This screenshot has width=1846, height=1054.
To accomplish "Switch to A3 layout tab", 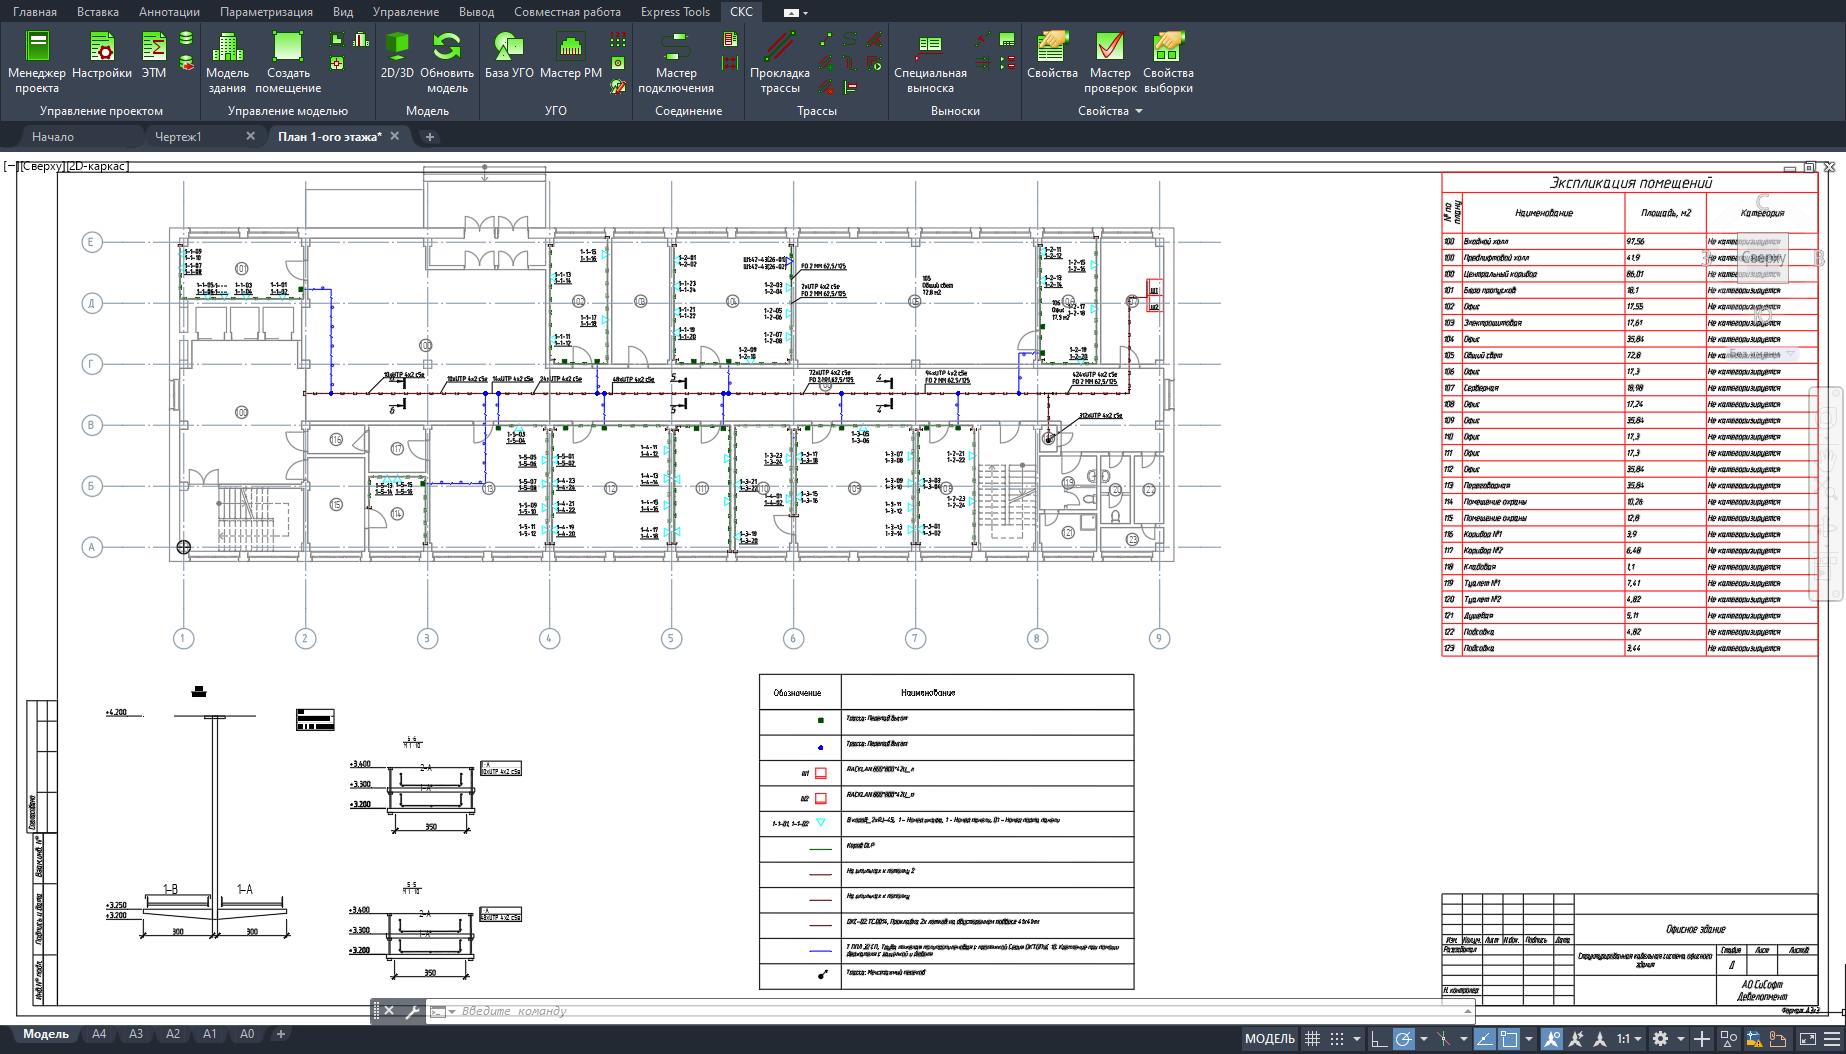I will [x=136, y=1034].
